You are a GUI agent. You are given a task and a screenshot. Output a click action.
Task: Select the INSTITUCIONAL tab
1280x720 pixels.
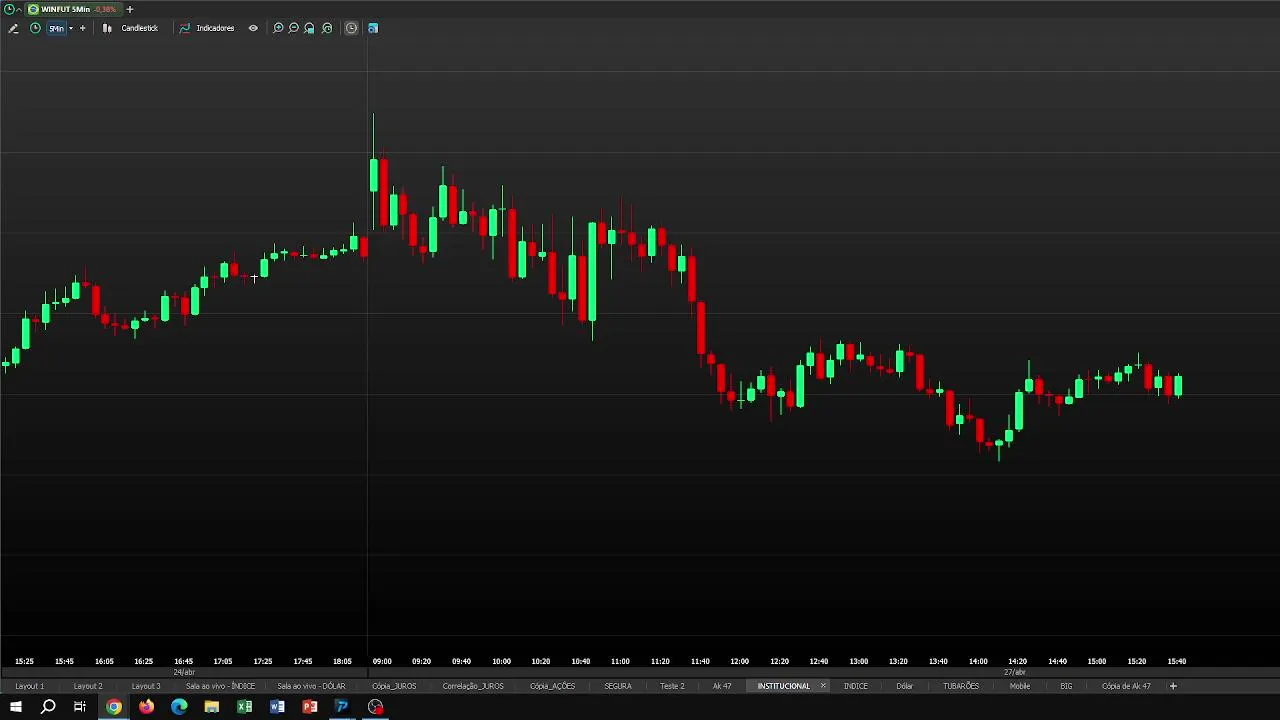point(784,686)
